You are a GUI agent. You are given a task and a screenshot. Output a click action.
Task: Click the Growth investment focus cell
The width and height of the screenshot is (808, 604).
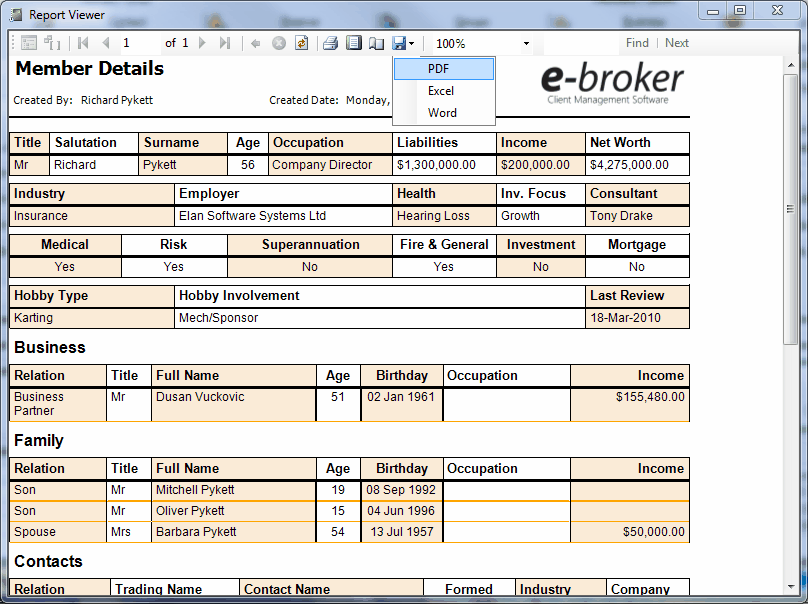pos(541,216)
